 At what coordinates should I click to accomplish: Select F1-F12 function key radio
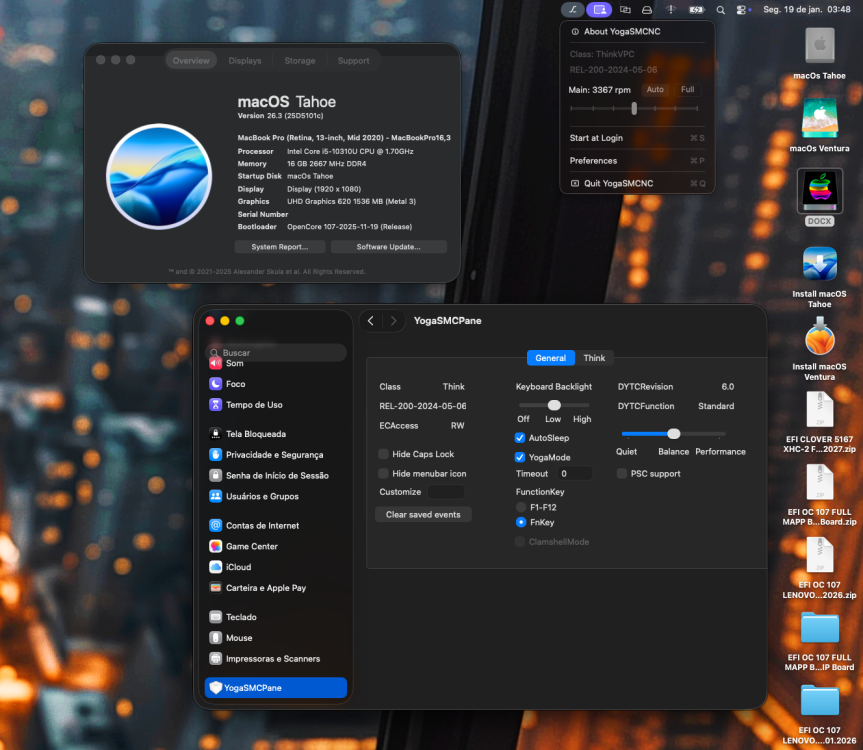click(x=521, y=507)
